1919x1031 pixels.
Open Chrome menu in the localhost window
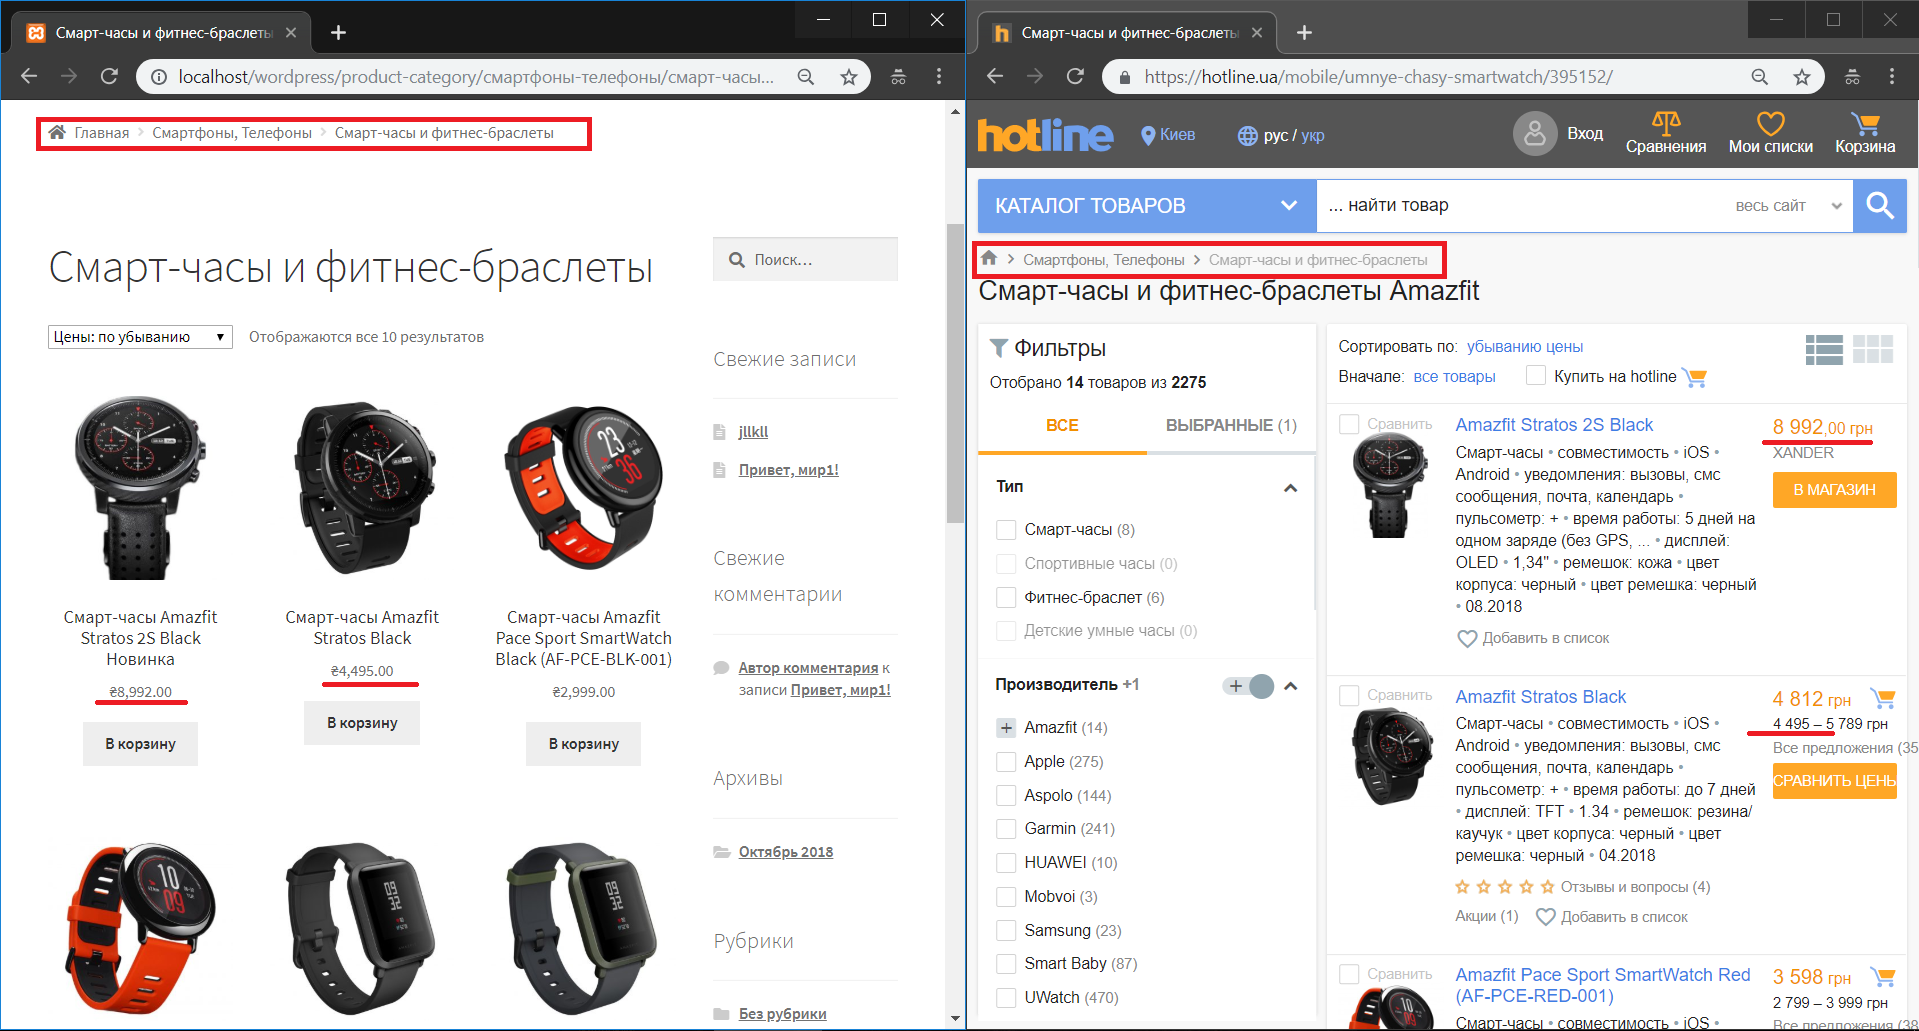939,76
